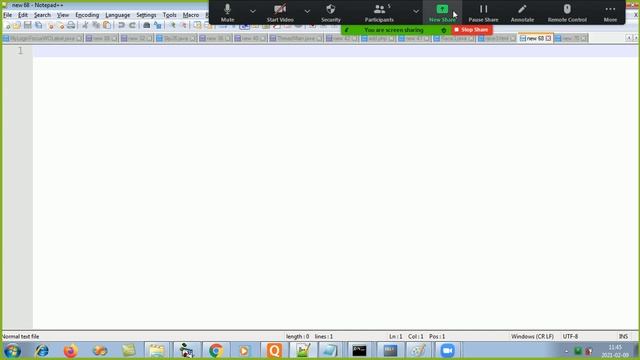The height and width of the screenshot is (360, 640).
Task: Click the Save toolbar icon
Action: click(27, 26)
